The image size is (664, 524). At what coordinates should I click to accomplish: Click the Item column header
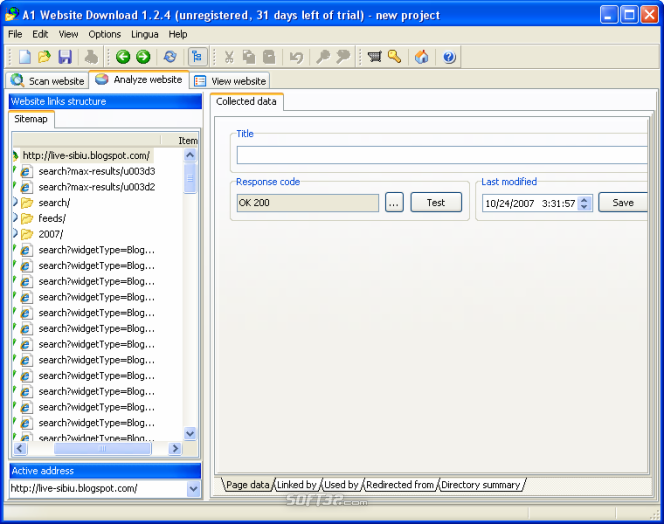[188, 140]
